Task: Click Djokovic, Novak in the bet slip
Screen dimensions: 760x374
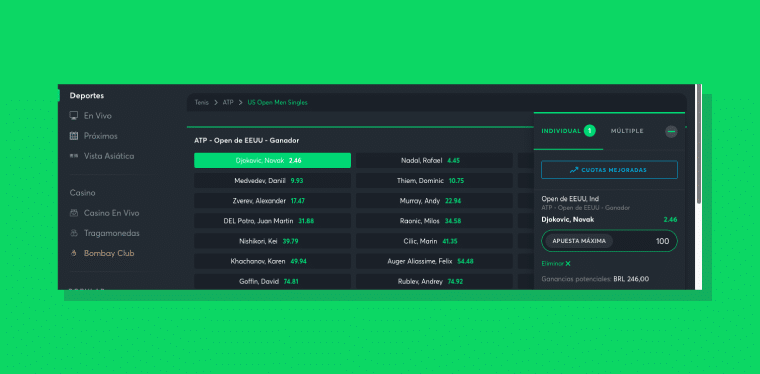Action: [568, 219]
